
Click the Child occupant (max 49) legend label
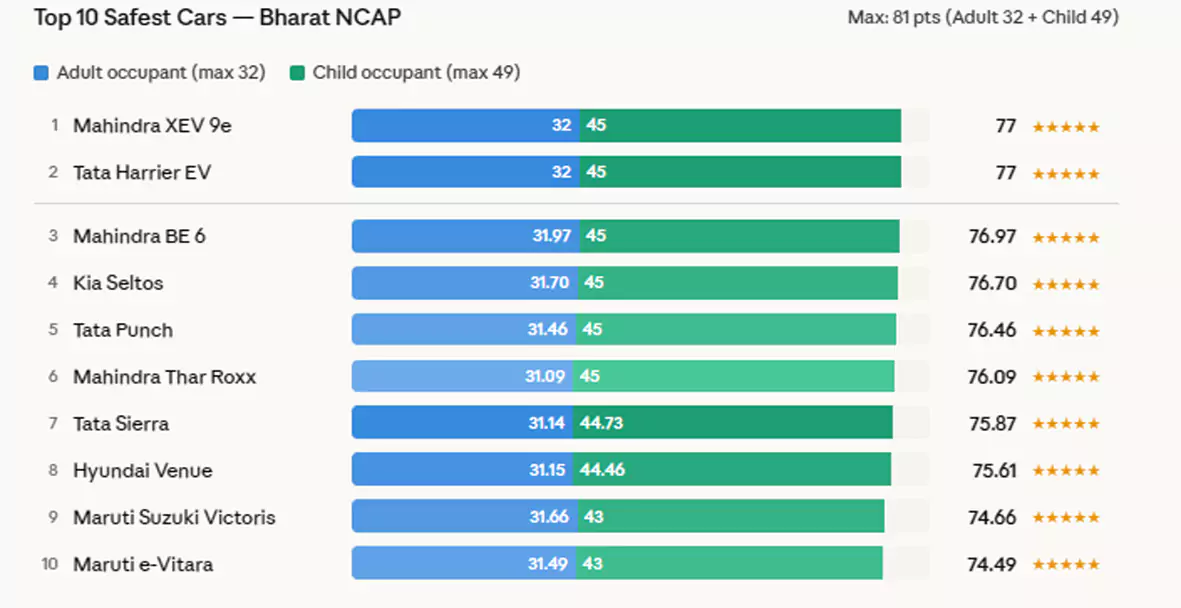[x=416, y=73]
